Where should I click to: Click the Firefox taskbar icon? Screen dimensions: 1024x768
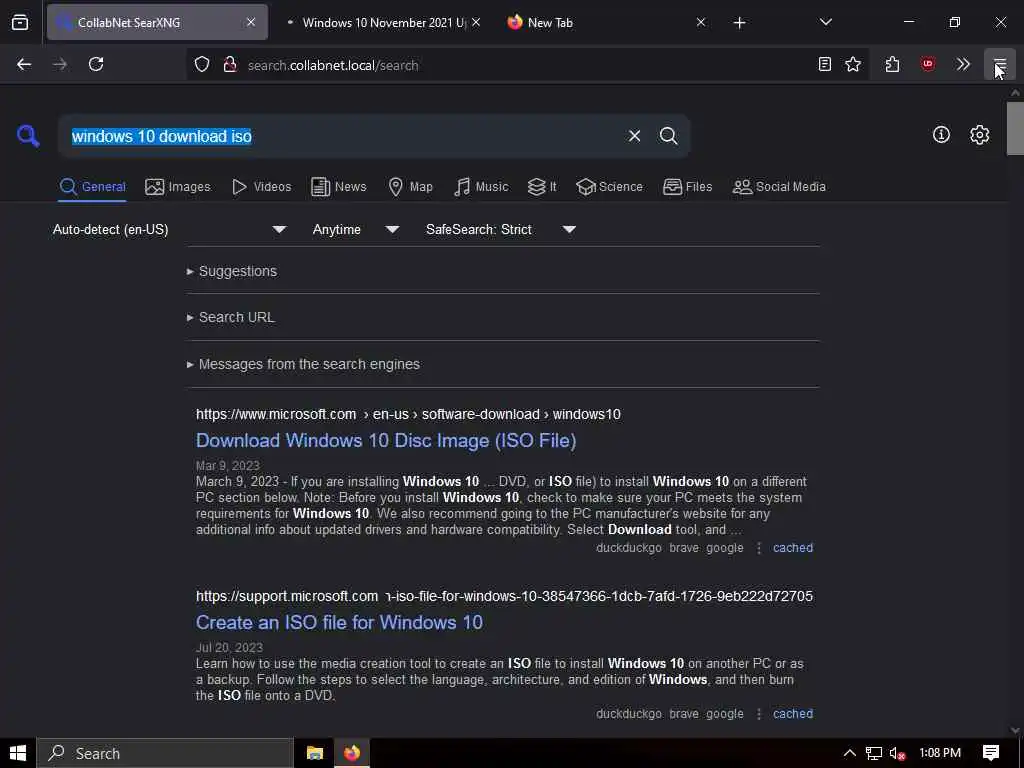pos(352,753)
